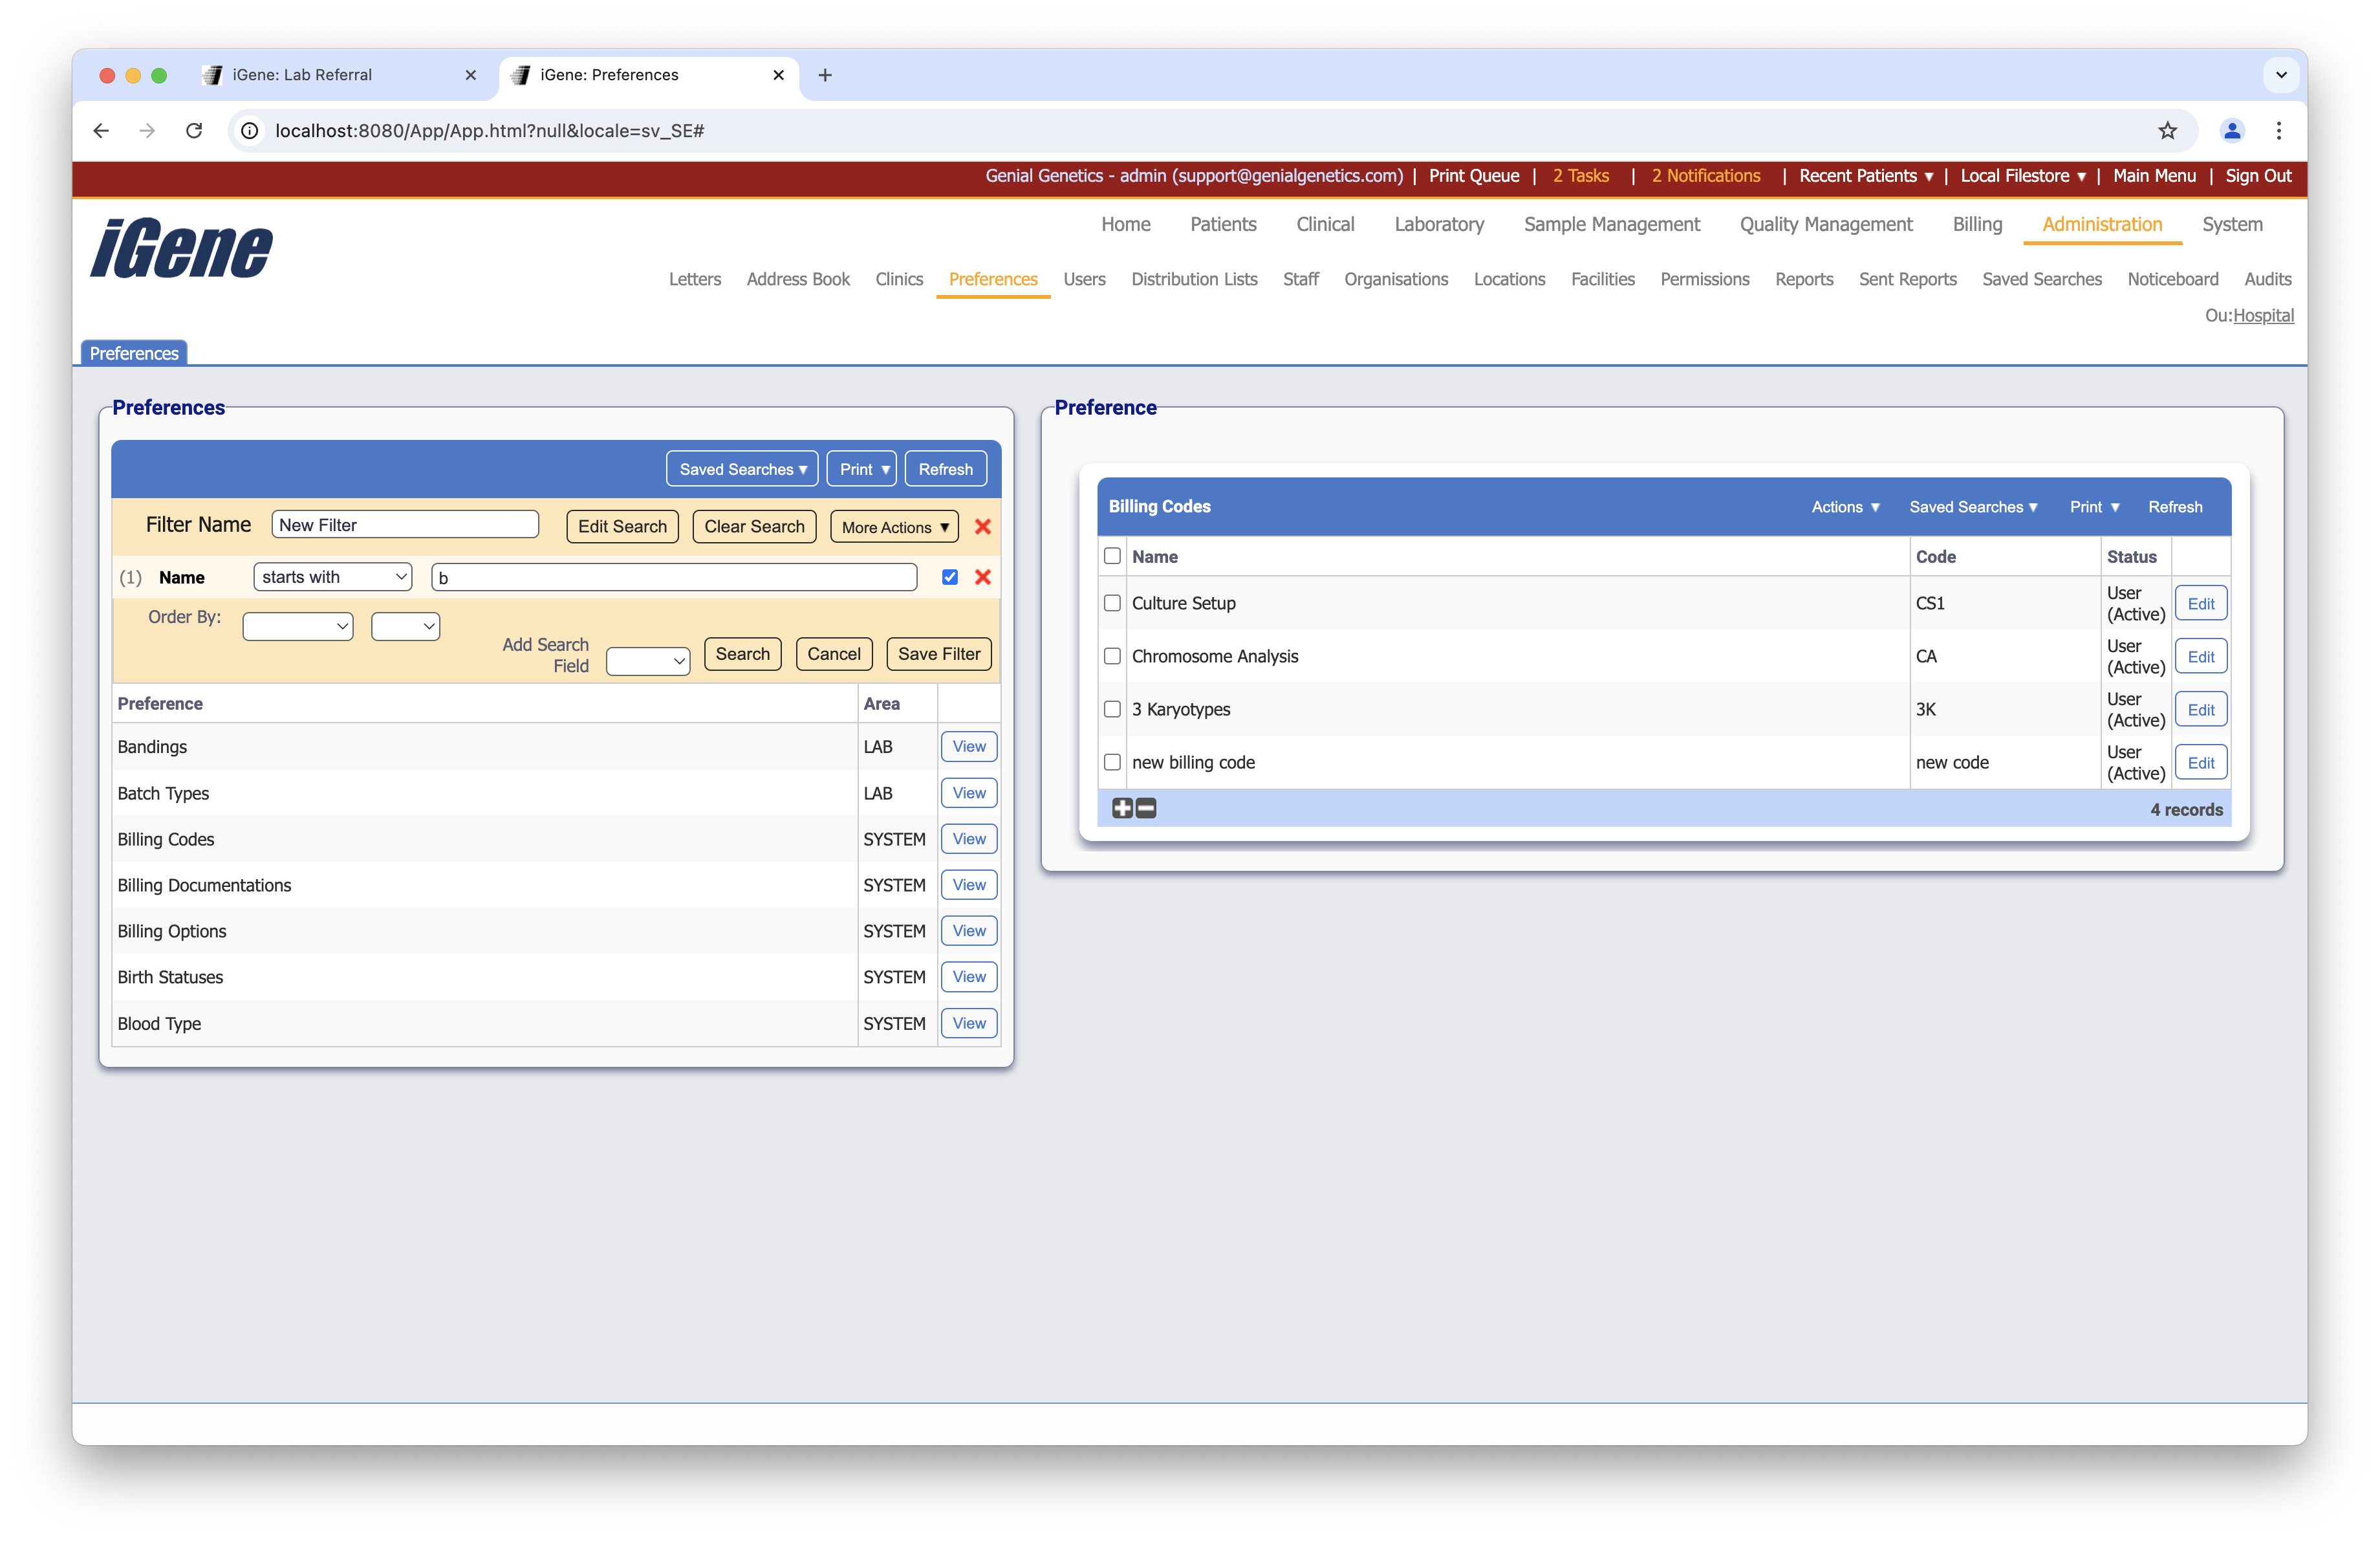Image resolution: width=2380 pixels, height=1541 pixels.
Task: Open the Billing Codes Actions menu
Action: pyautogui.click(x=1844, y=507)
